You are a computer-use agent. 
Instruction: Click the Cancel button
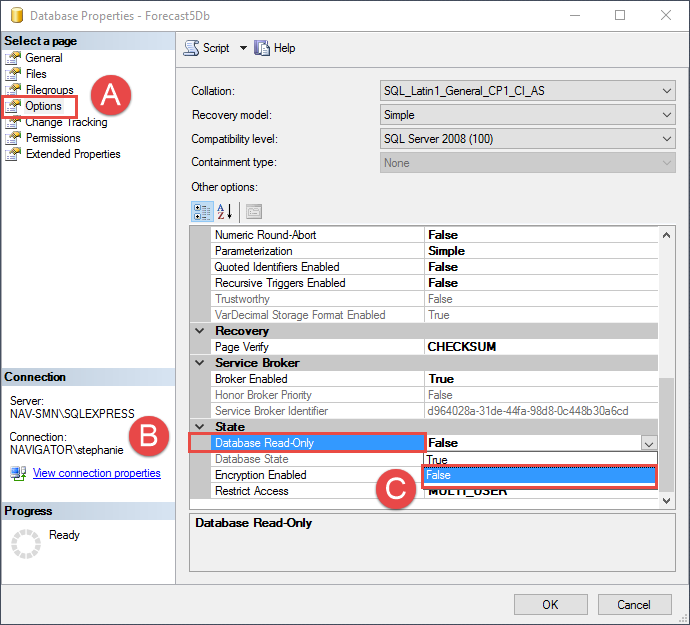tap(633, 604)
